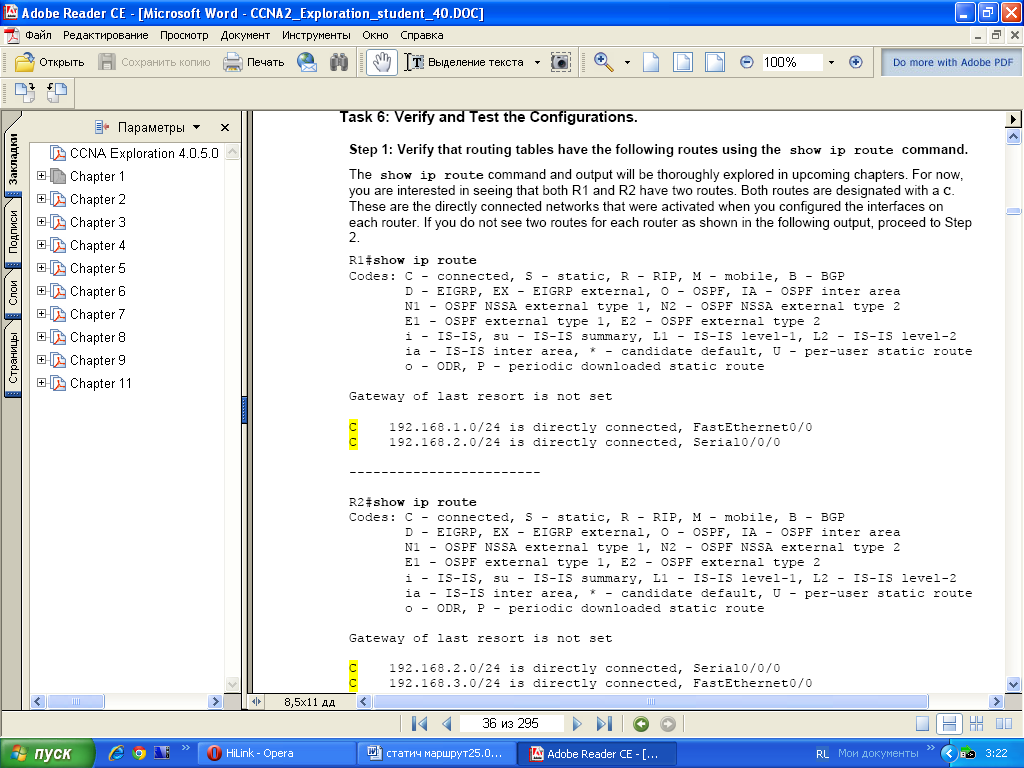Open zoom tool dropdown arrow

click(627, 63)
